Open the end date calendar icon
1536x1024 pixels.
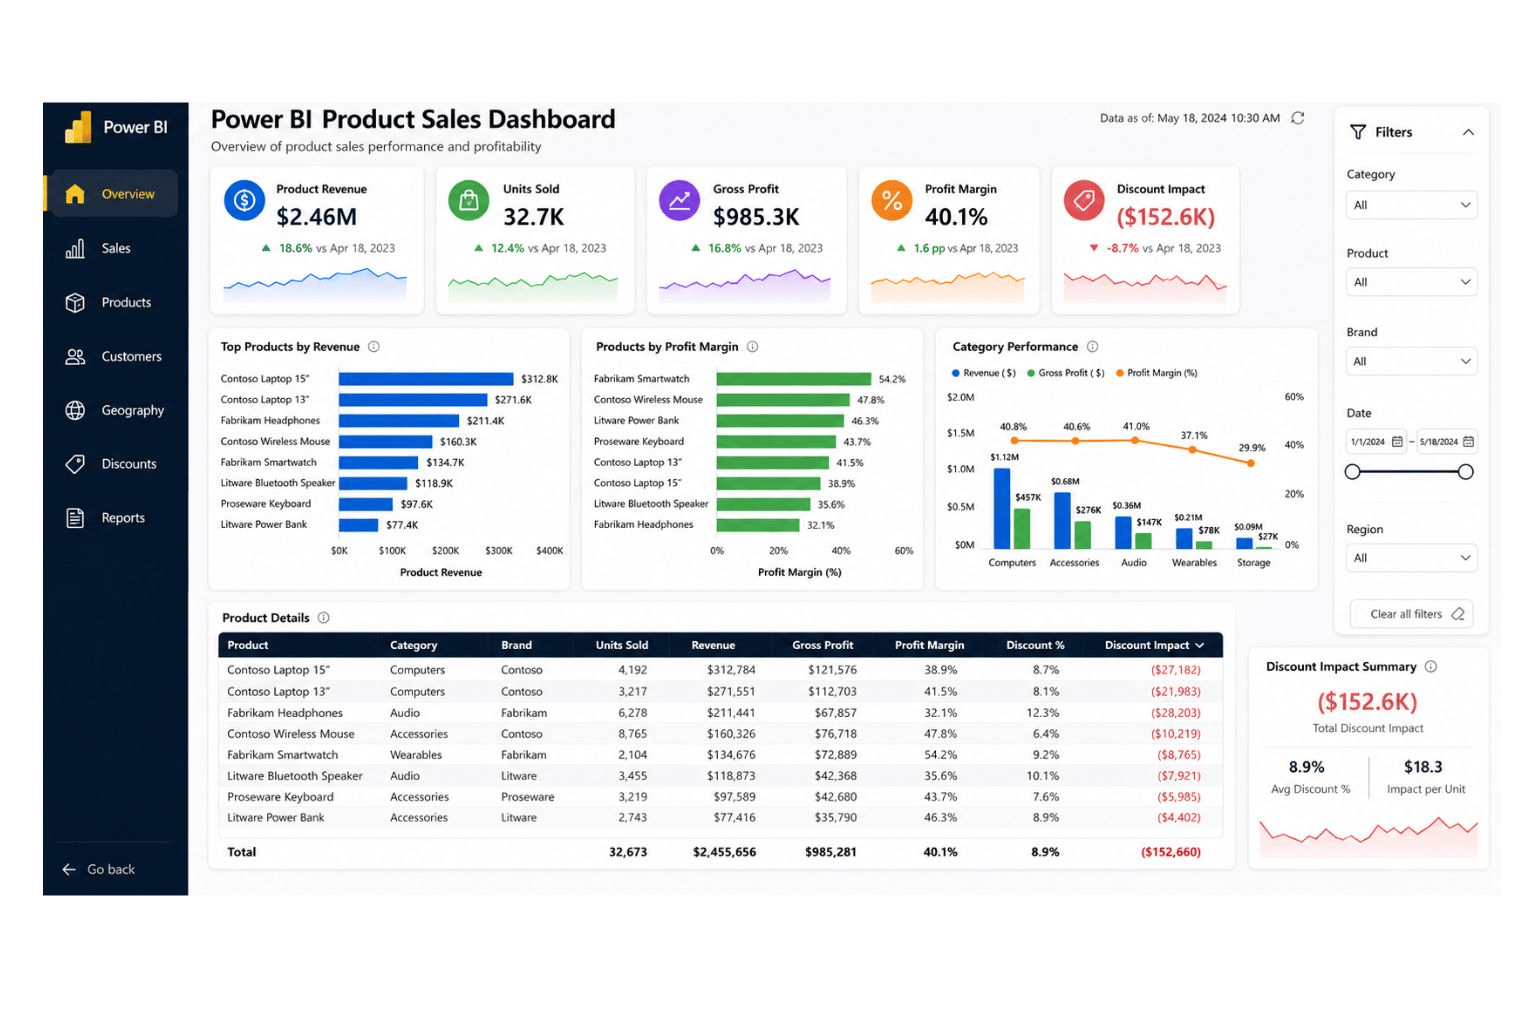(1468, 441)
